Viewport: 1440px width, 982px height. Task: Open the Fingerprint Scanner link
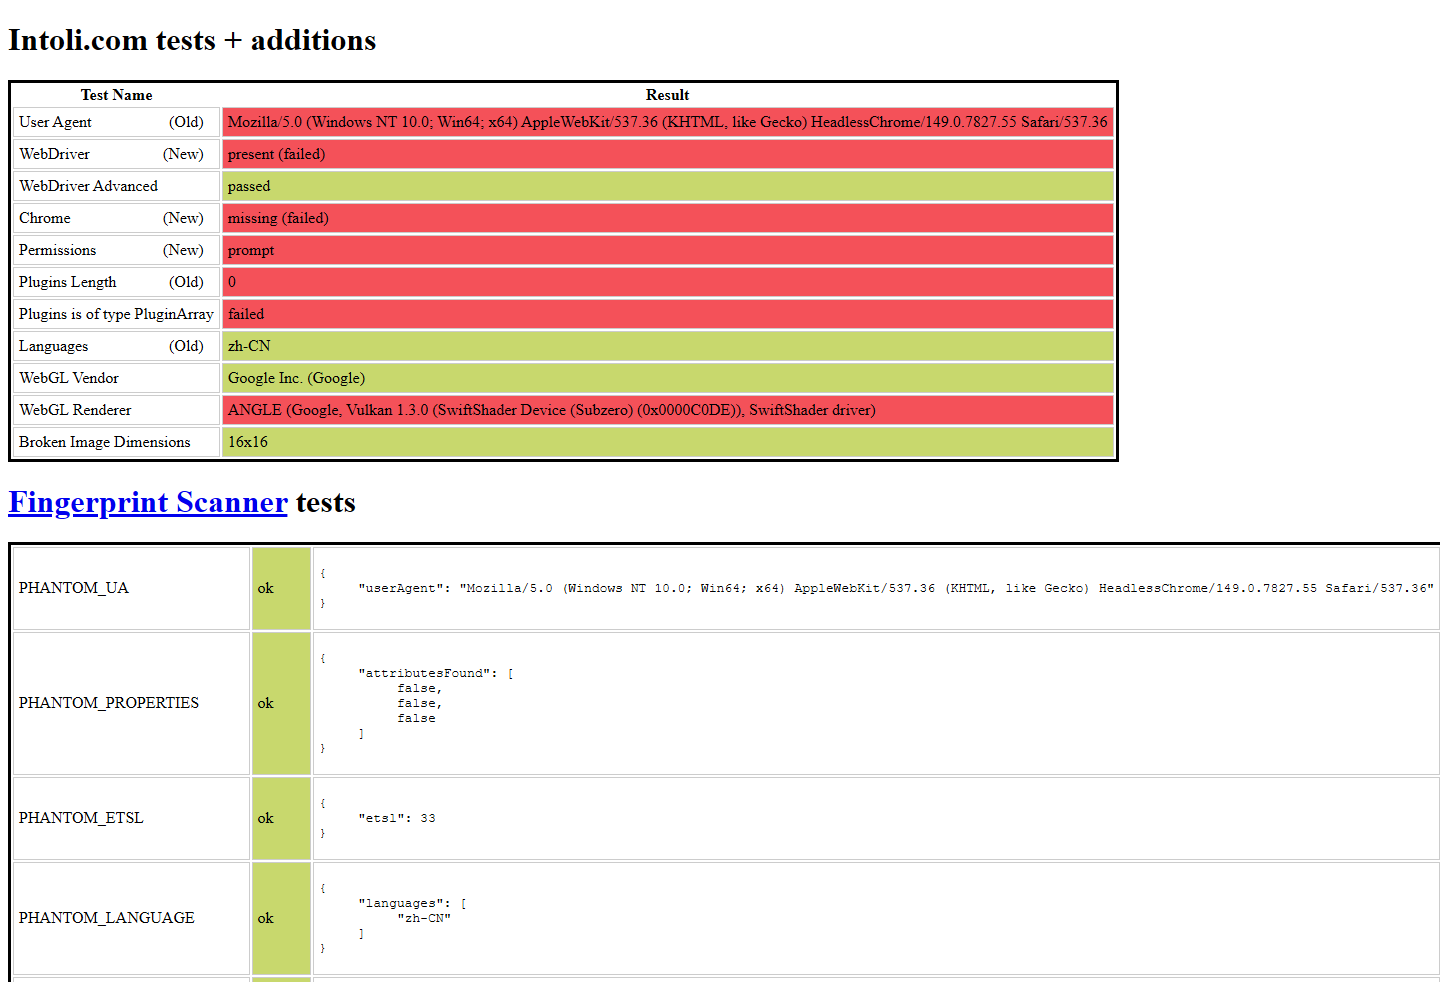click(x=148, y=502)
